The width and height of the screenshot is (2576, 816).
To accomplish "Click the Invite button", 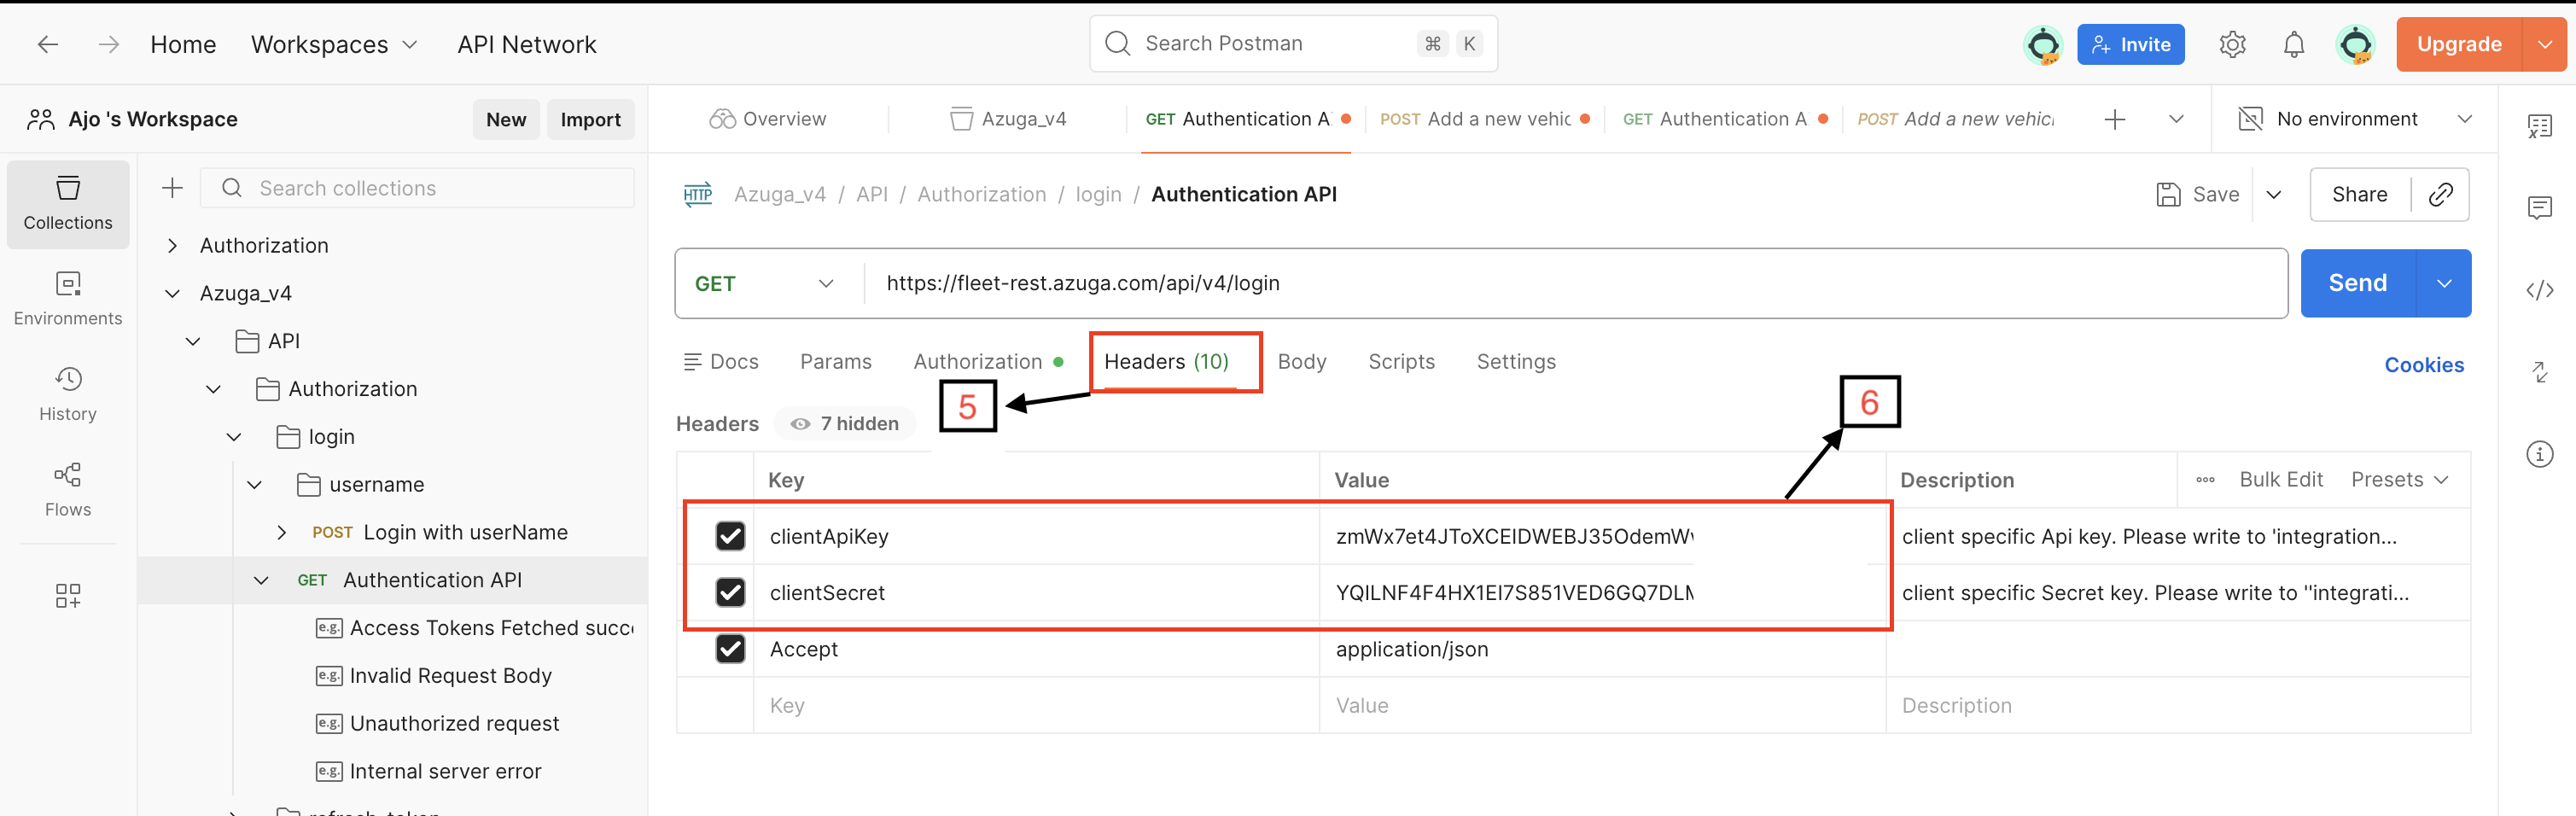I will (x=2130, y=44).
